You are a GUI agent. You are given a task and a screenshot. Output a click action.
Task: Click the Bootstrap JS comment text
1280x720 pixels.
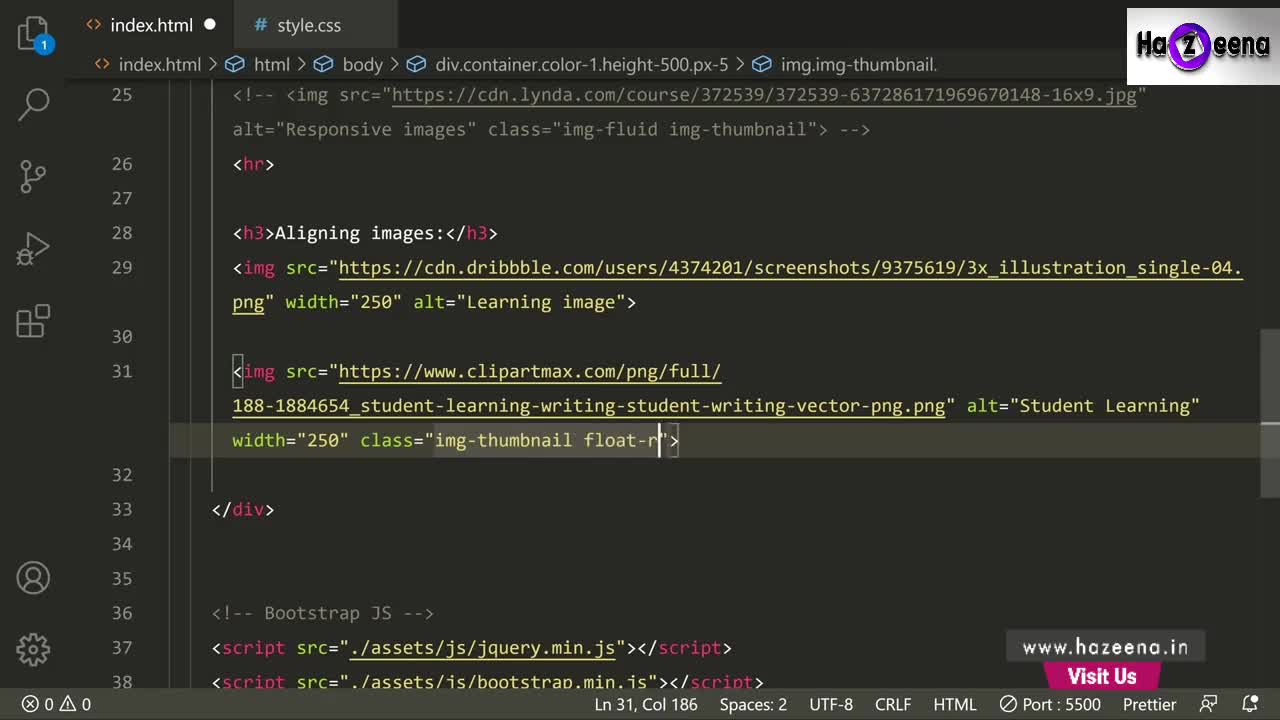323,613
